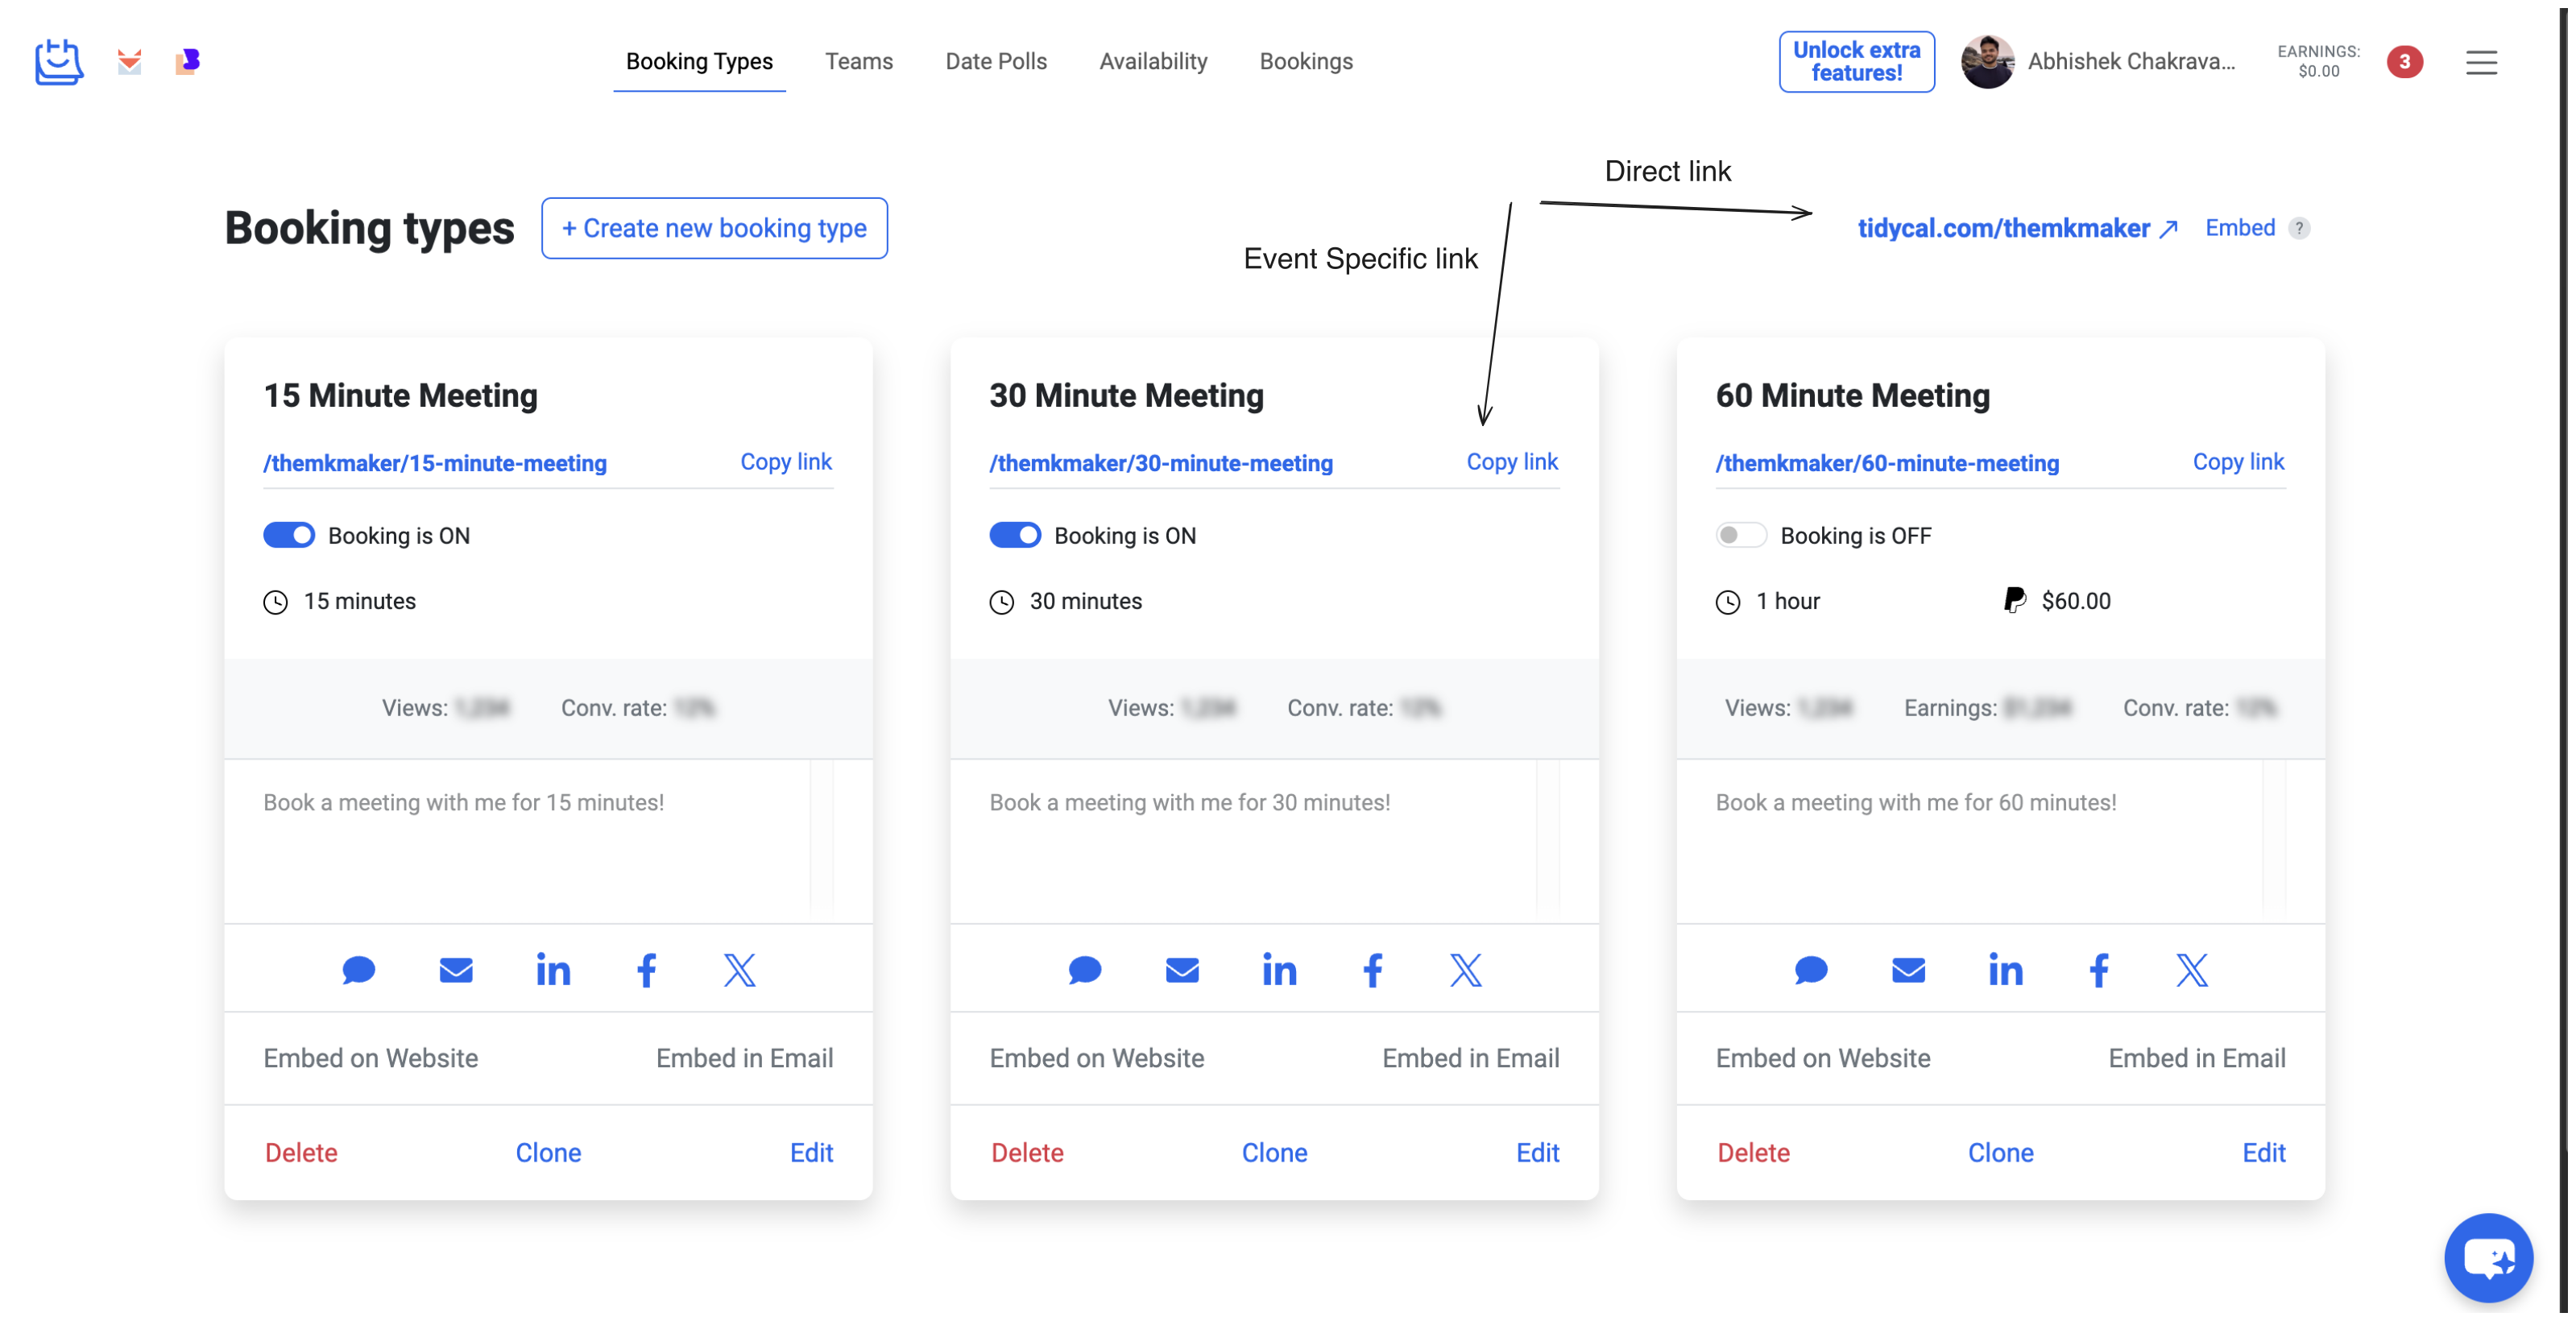Viewport: 2576px width, 1321px height.
Task: Open the purple B app icon
Action: pyautogui.click(x=188, y=62)
